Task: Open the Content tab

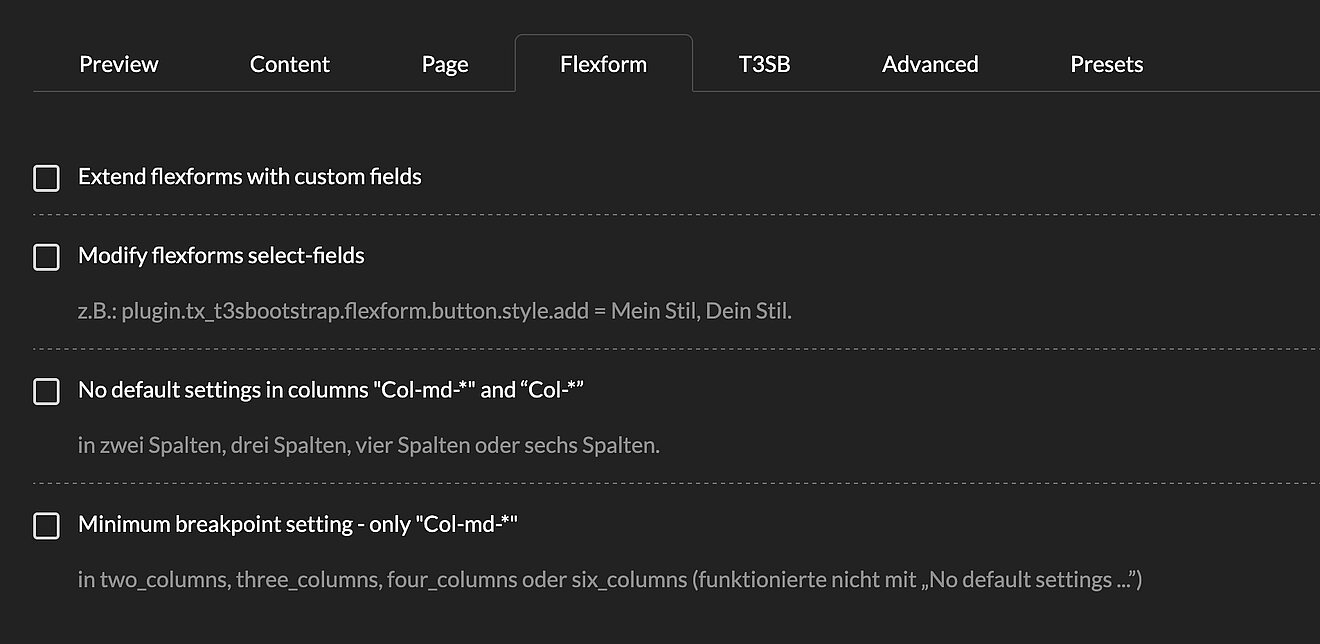Action: (x=290, y=64)
